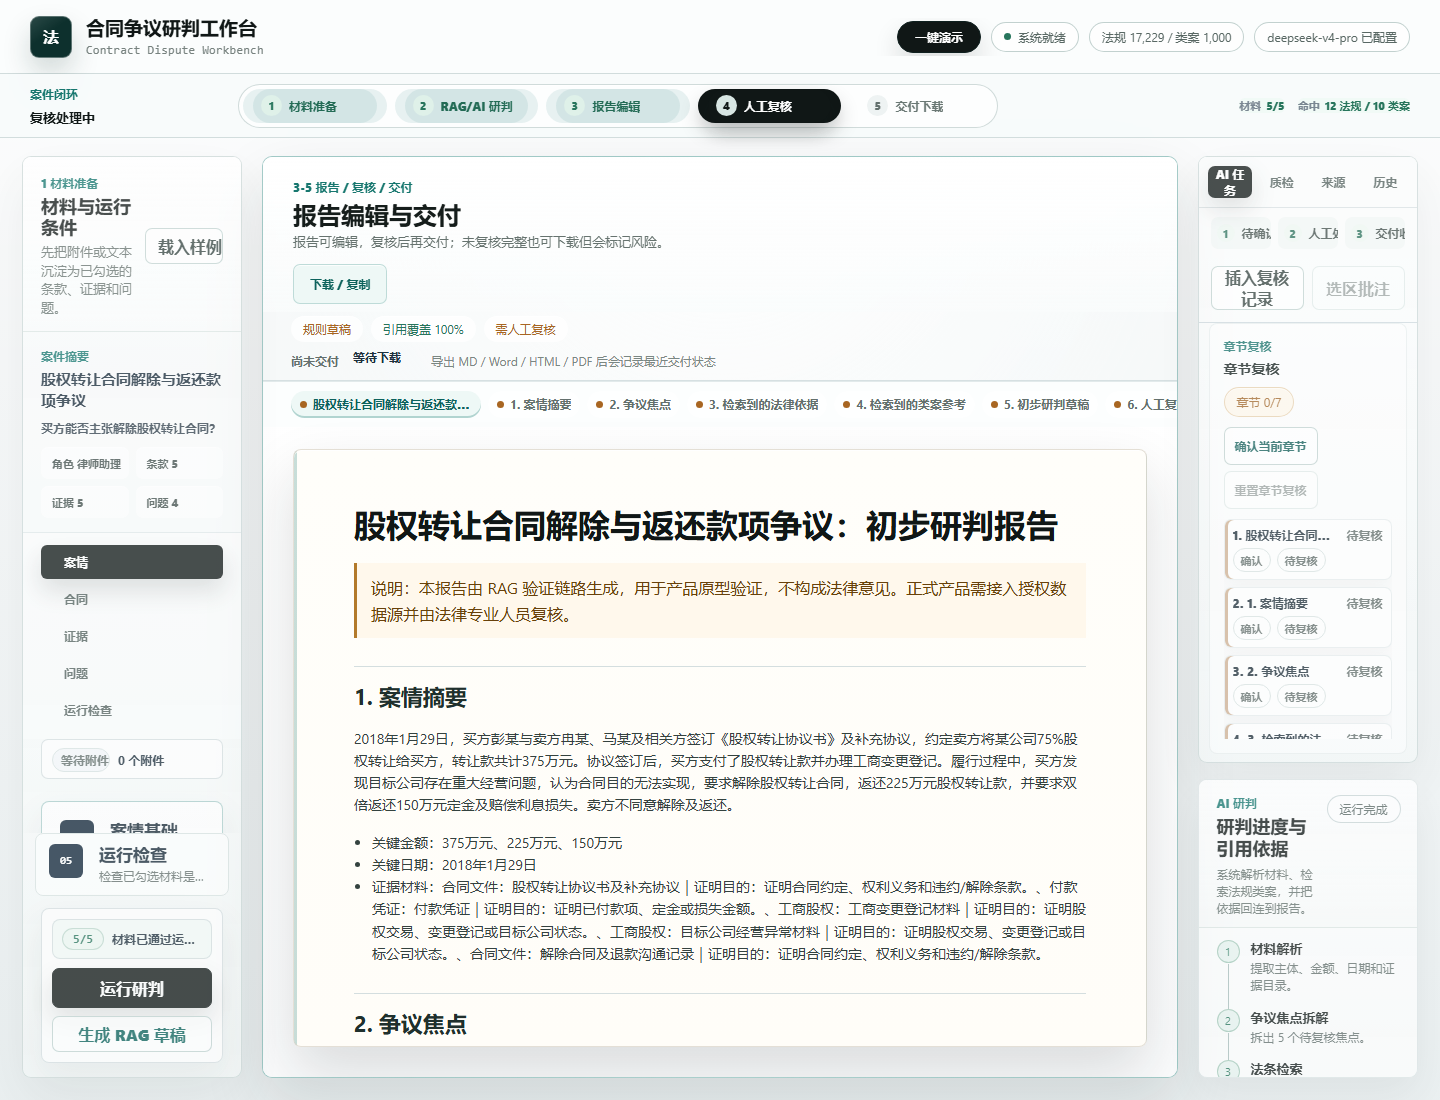
Task: Select sub-step 2 人工处
Action: coord(1308,233)
